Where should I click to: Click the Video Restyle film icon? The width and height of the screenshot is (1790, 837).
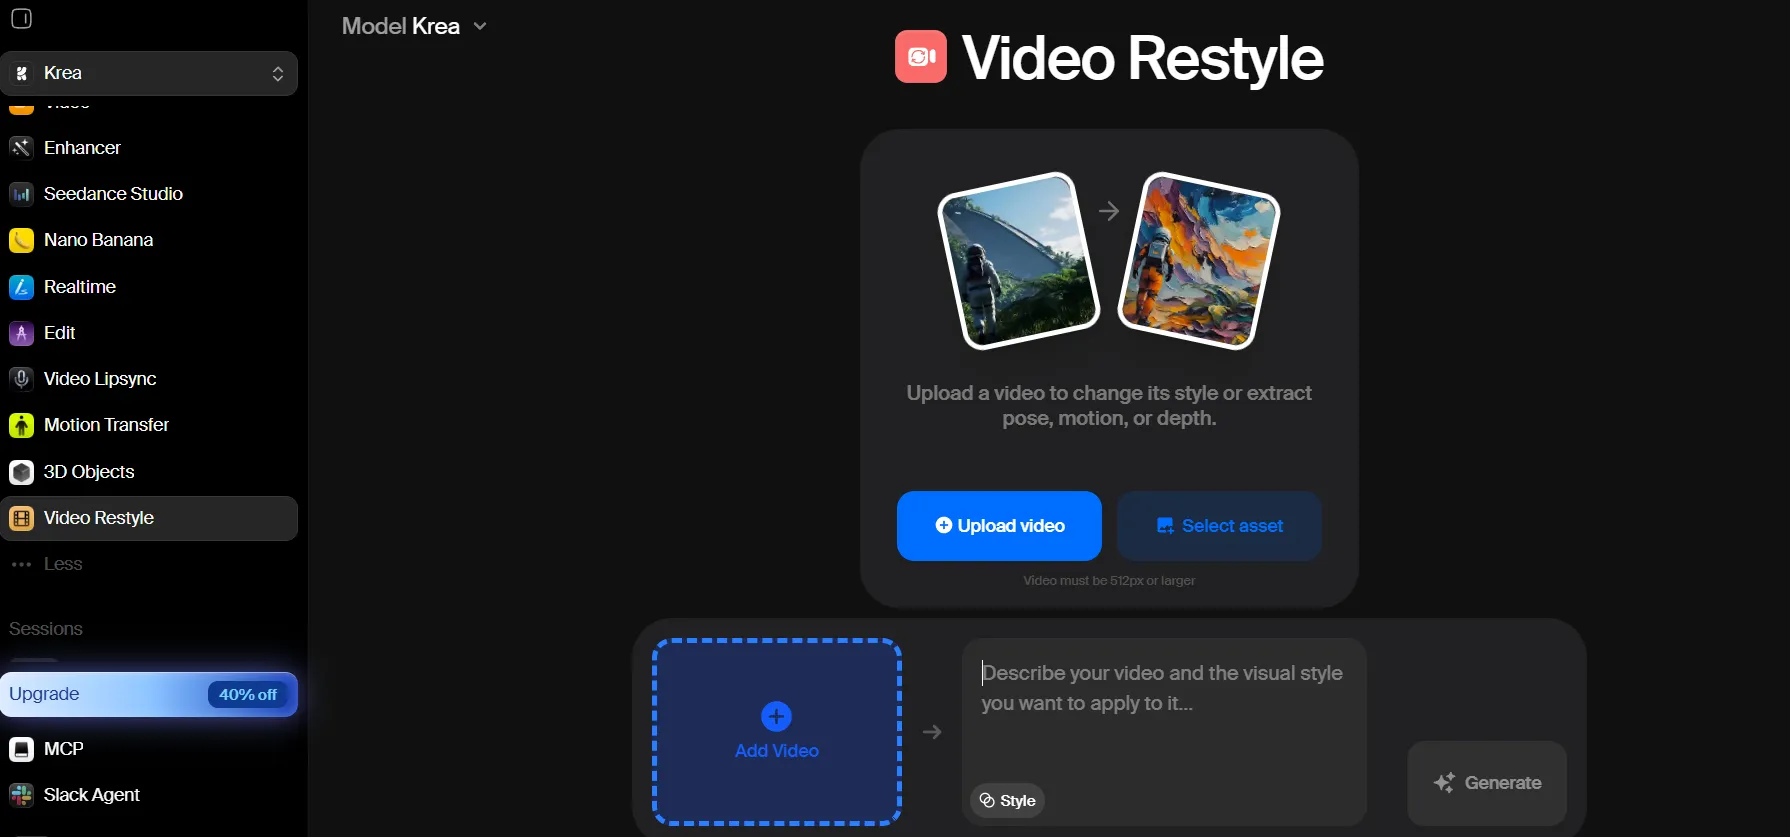pos(21,518)
